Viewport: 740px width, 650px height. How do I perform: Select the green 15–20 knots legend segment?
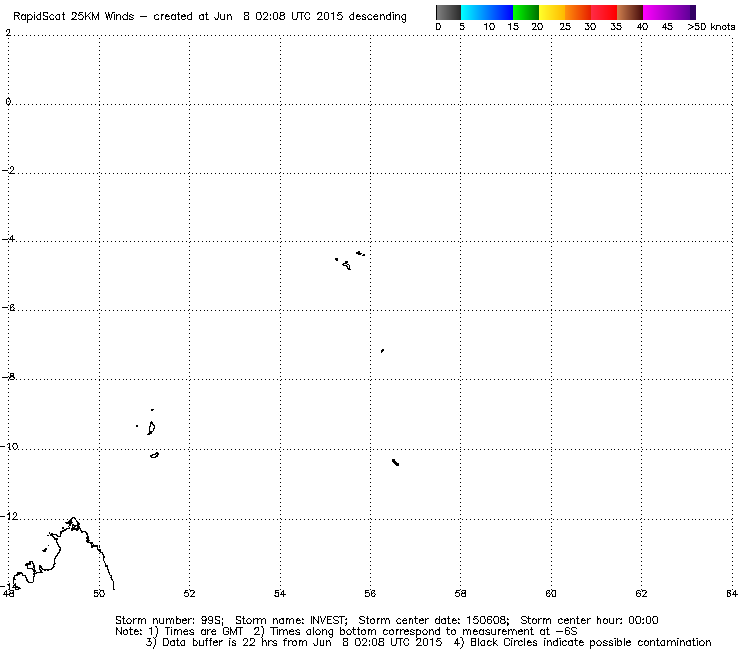tap(526, 12)
